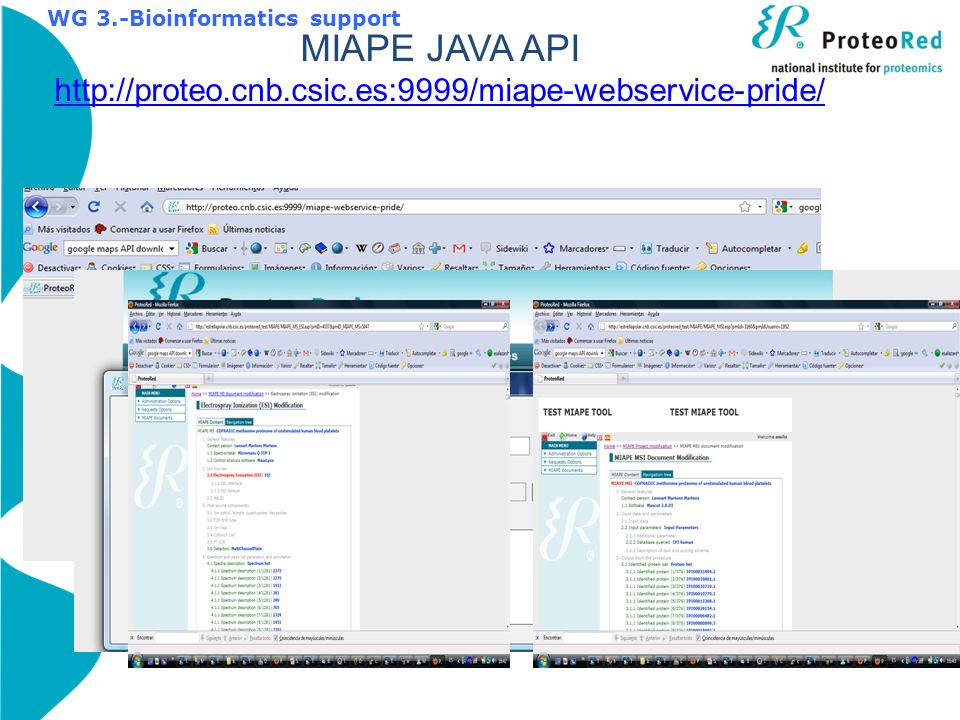Open Administration Options in right window menu
Viewport: 960px width, 720px height.
pyautogui.click(x=569, y=454)
